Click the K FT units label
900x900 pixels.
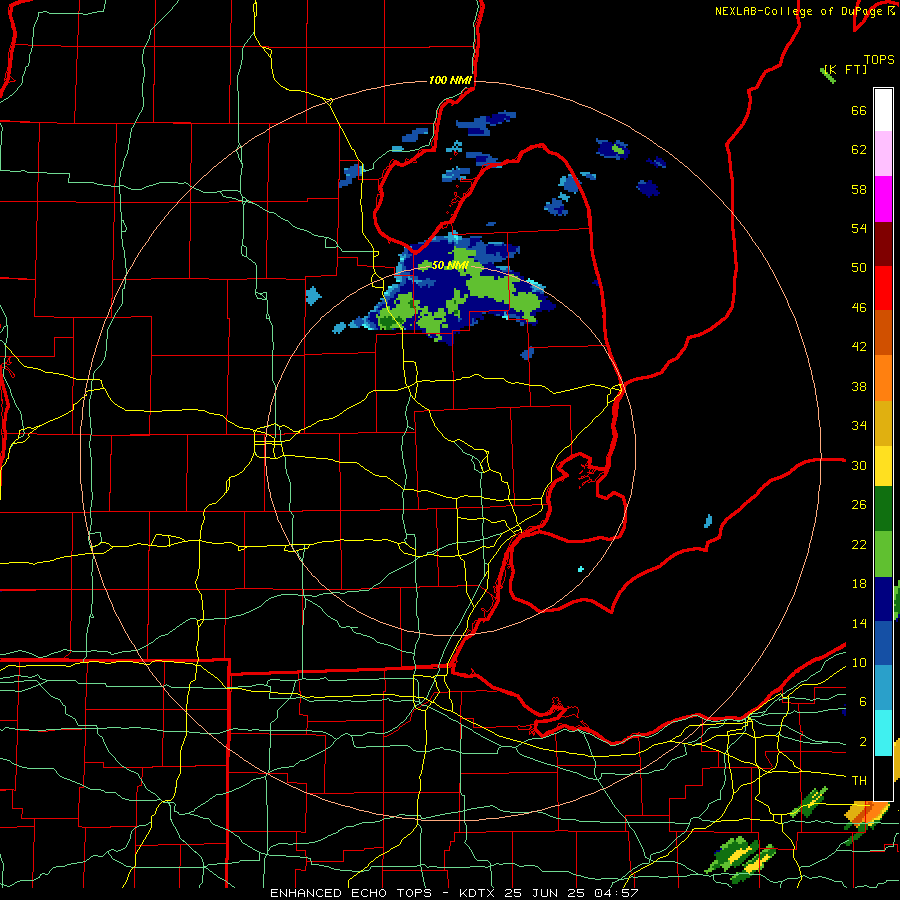(845, 69)
